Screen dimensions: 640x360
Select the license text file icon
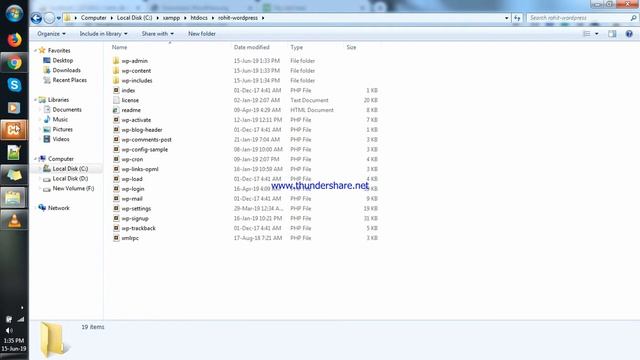pyautogui.click(x=116, y=100)
